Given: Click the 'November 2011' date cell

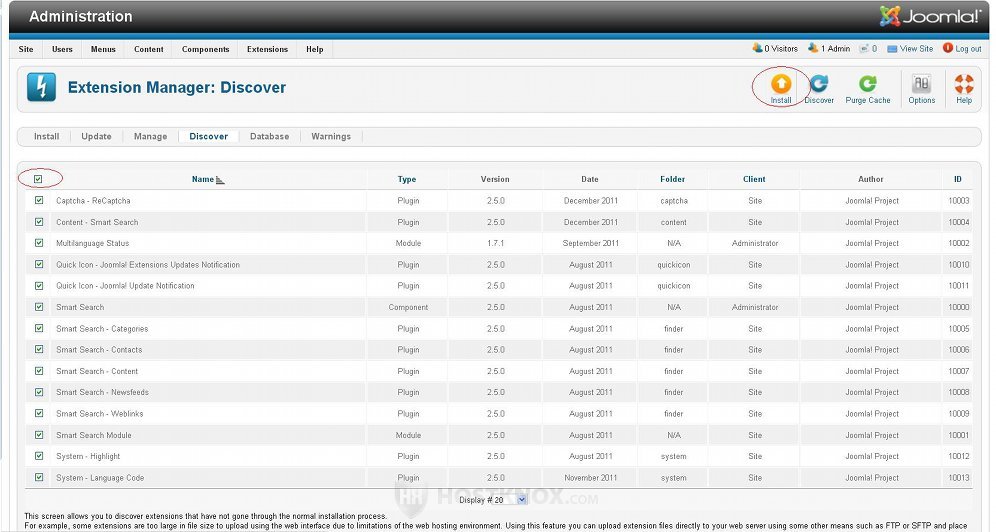Looking at the screenshot, I should (591, 477).
